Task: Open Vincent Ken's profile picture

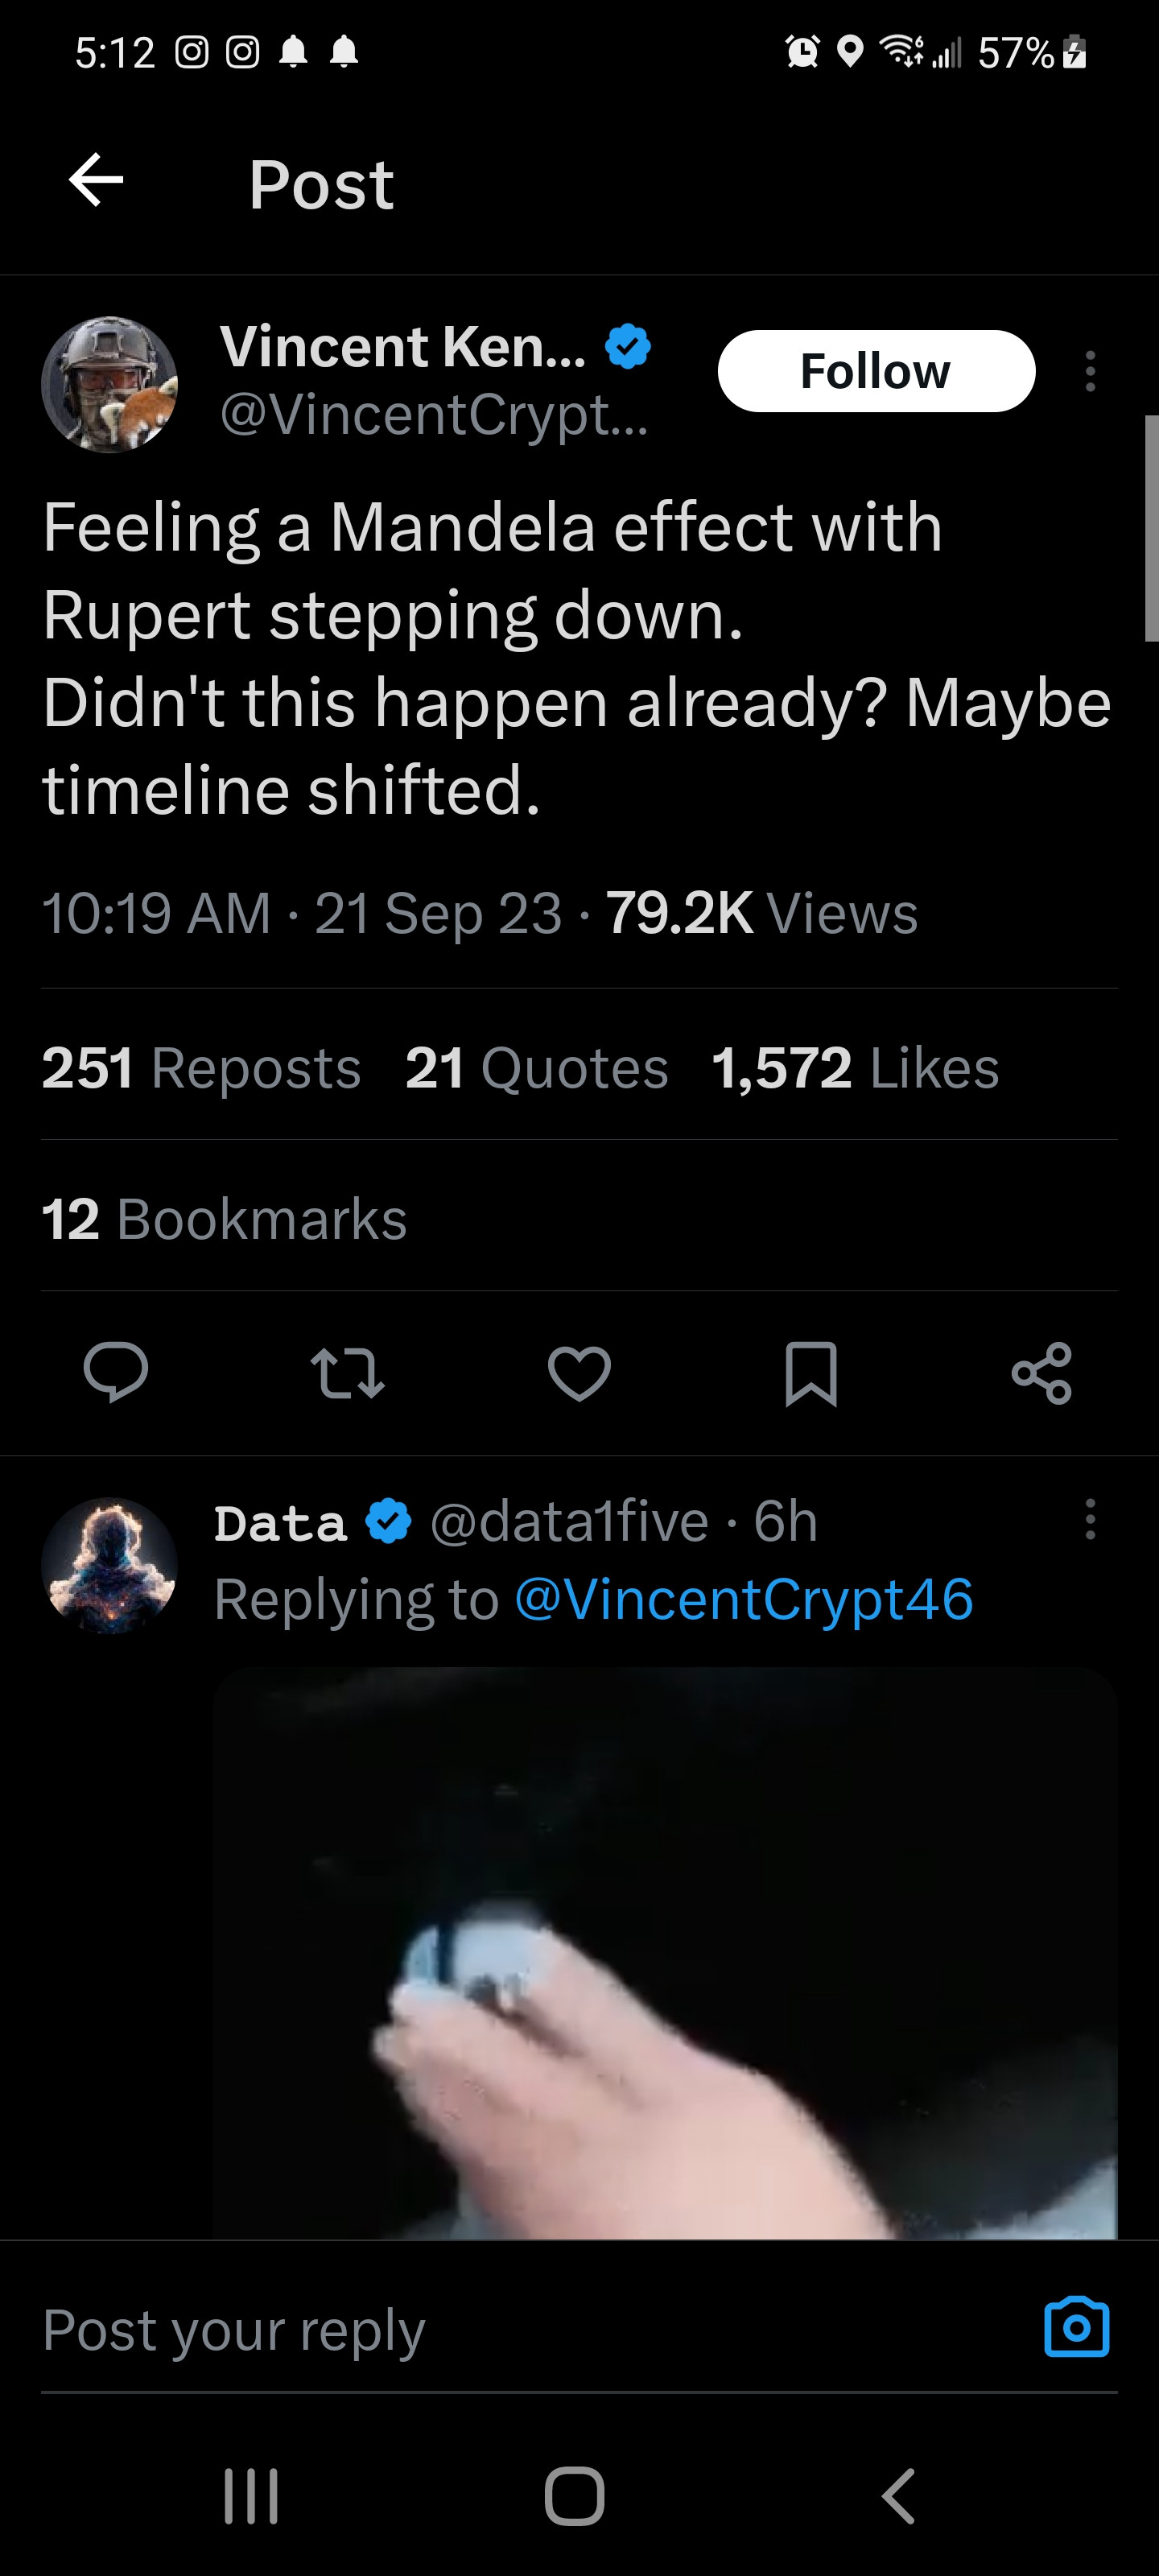Action: [x=110, y=385]
